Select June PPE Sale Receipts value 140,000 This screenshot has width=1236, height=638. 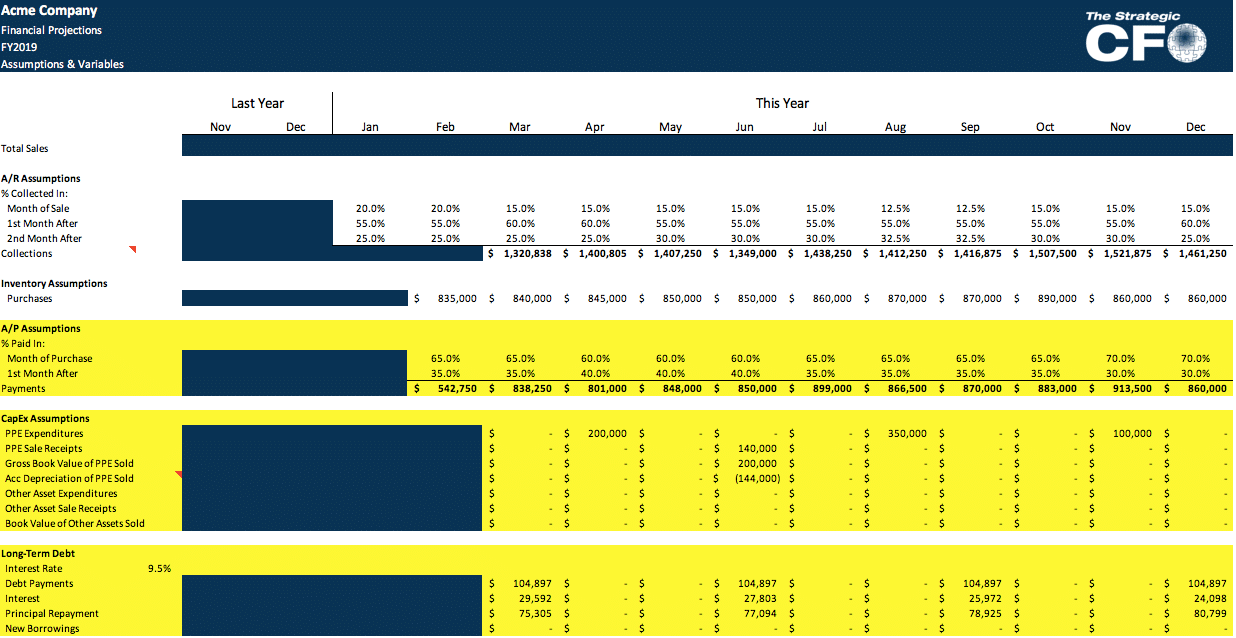pyautogui.click(x=757, y=449)
